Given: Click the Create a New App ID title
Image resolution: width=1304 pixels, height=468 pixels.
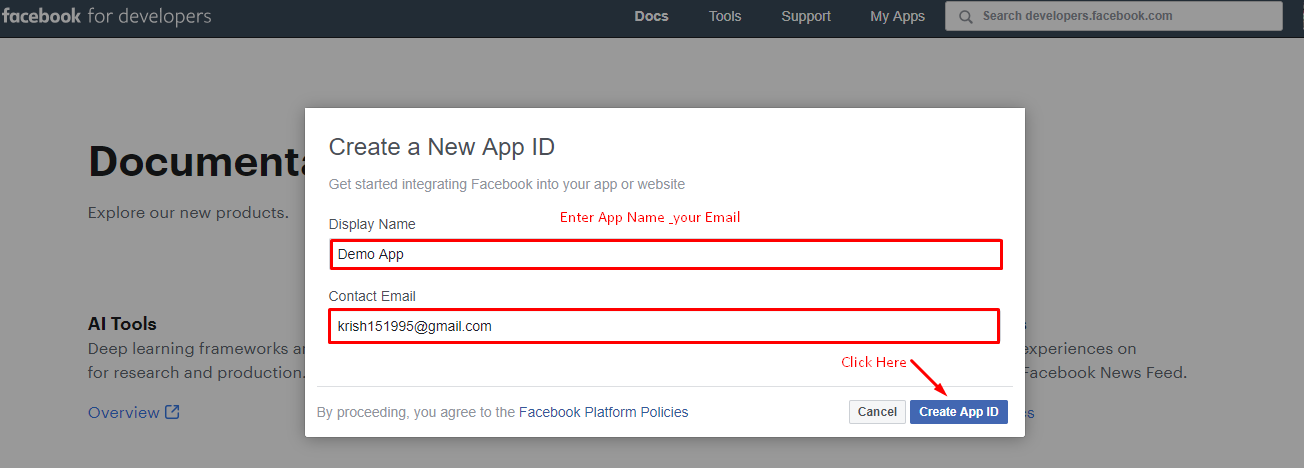Looking at the screenshot, I should 441,147.
